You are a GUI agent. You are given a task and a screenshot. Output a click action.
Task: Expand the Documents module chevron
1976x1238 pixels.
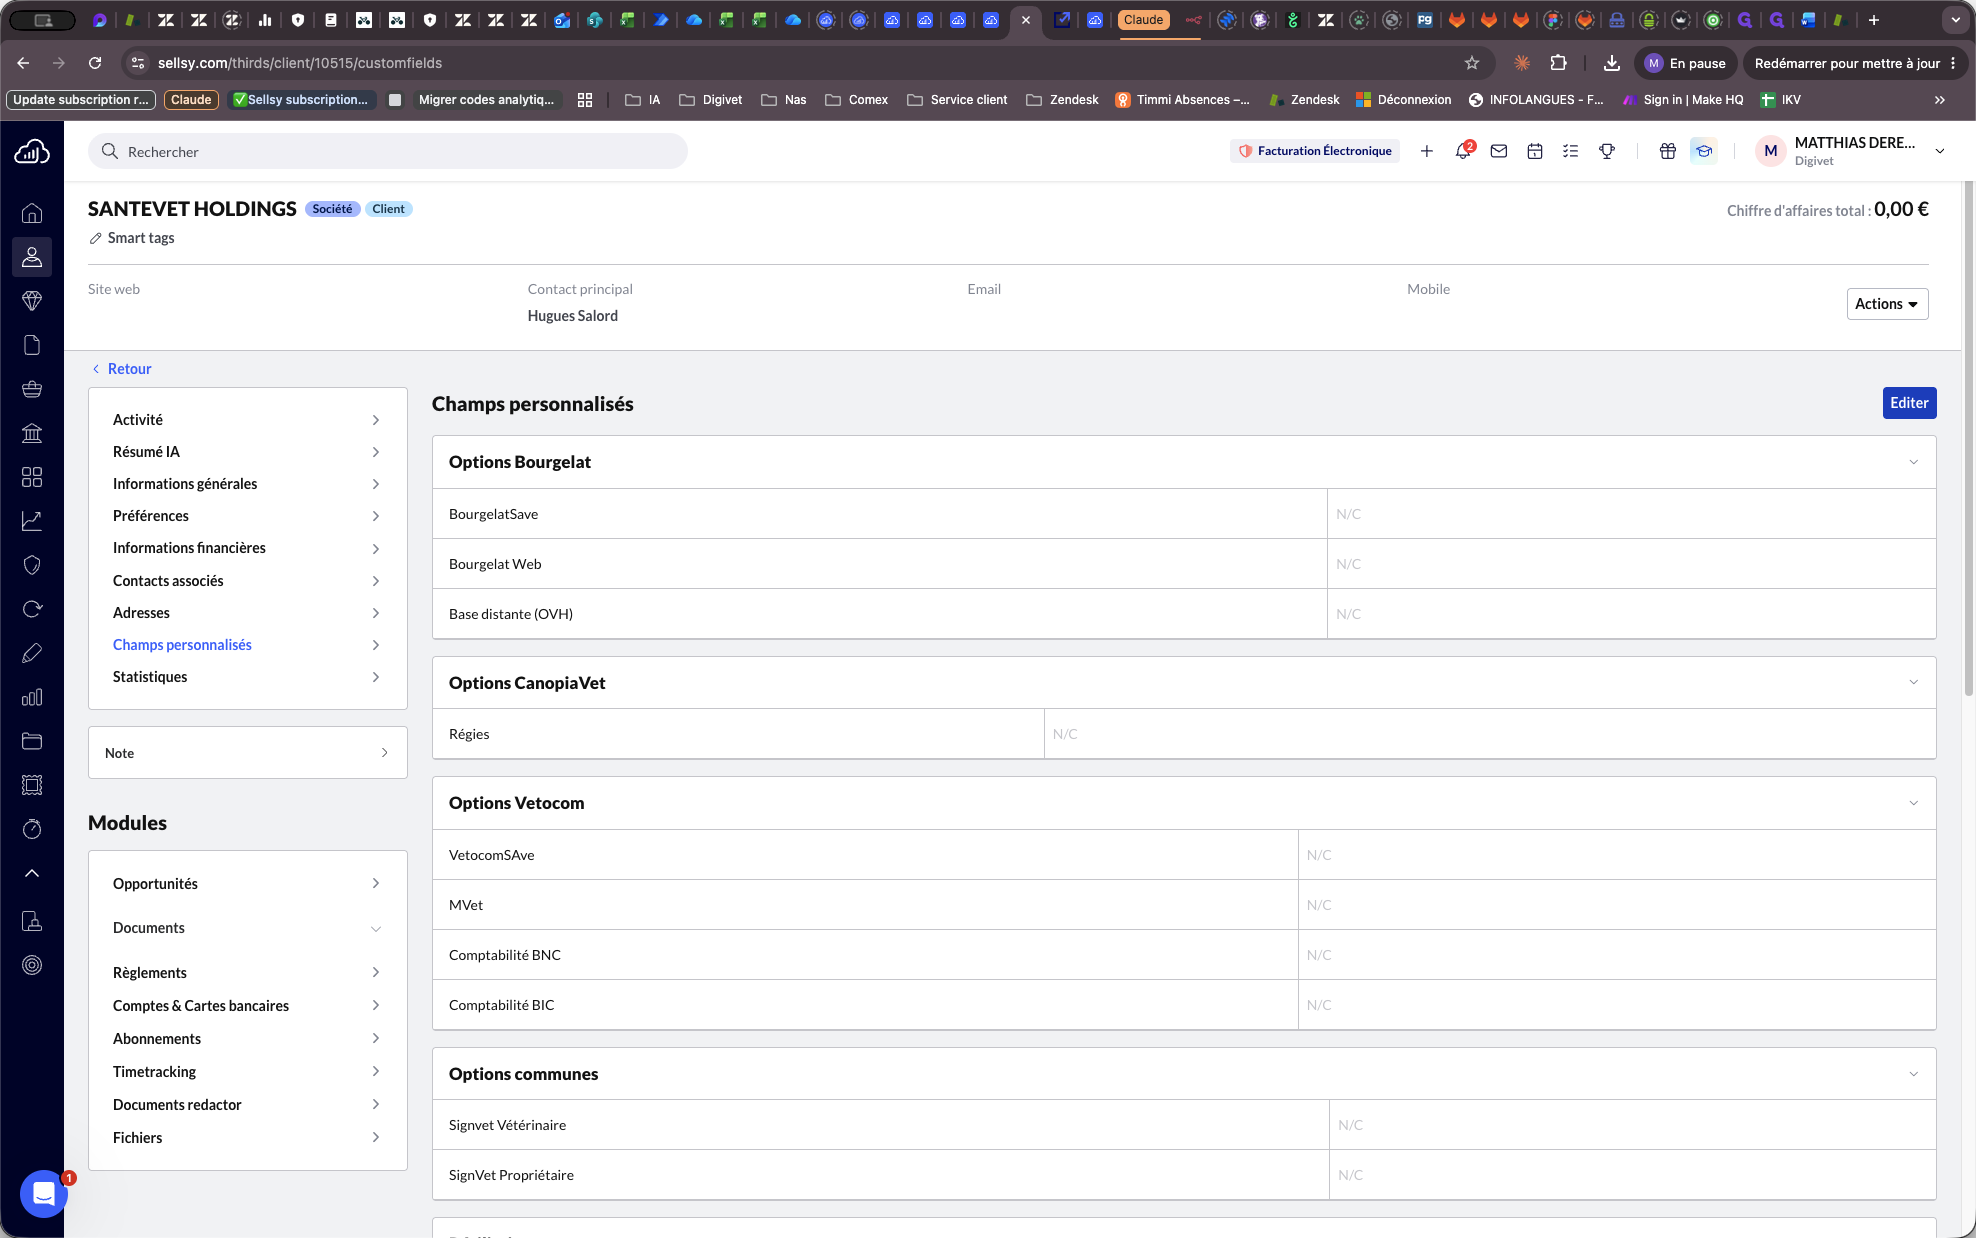pos(376,929)
